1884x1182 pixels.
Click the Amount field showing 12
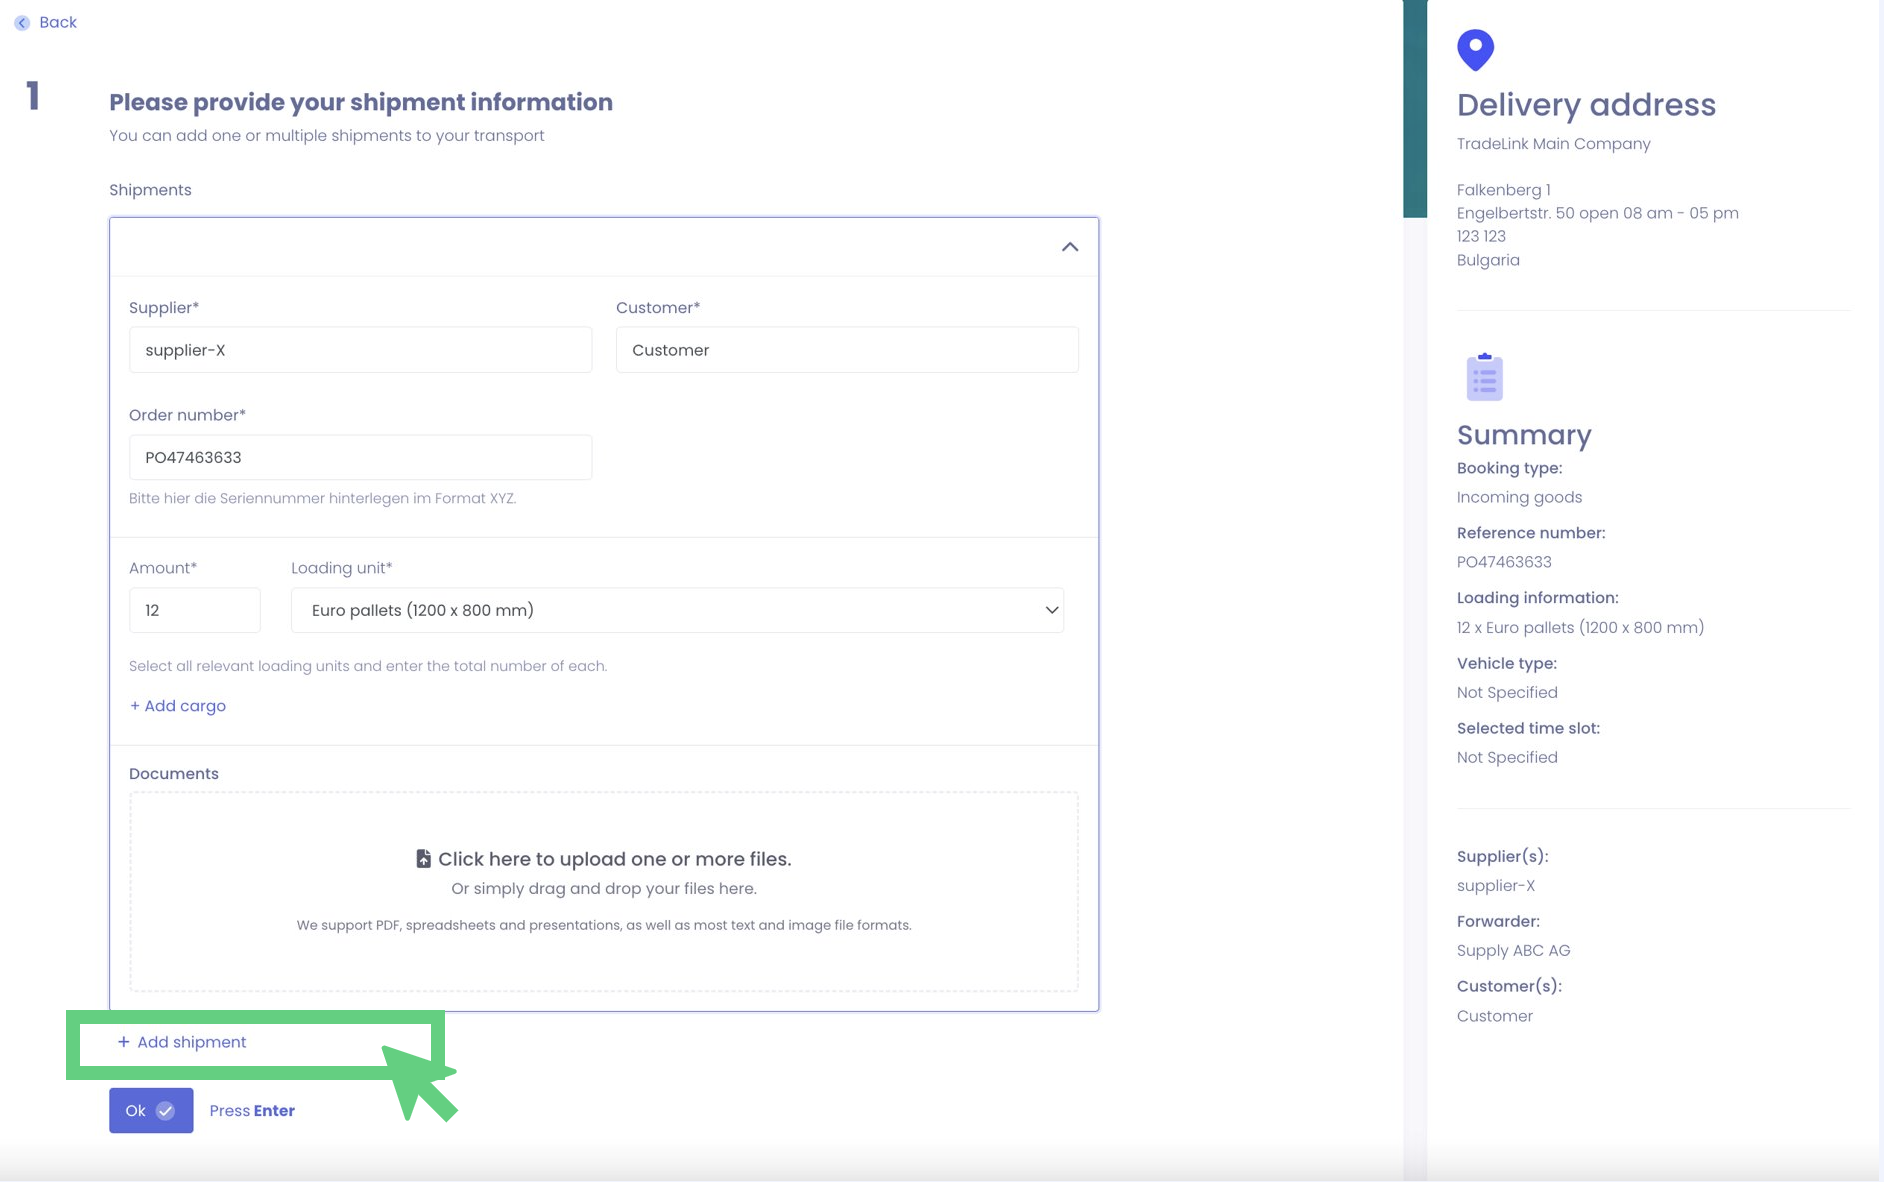tap(194, 610)
